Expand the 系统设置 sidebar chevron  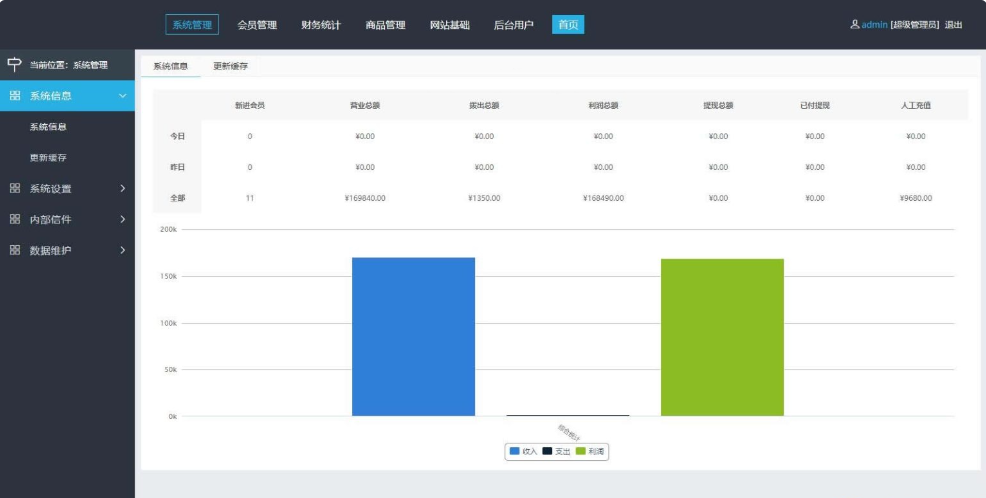[x=122, y=188]
